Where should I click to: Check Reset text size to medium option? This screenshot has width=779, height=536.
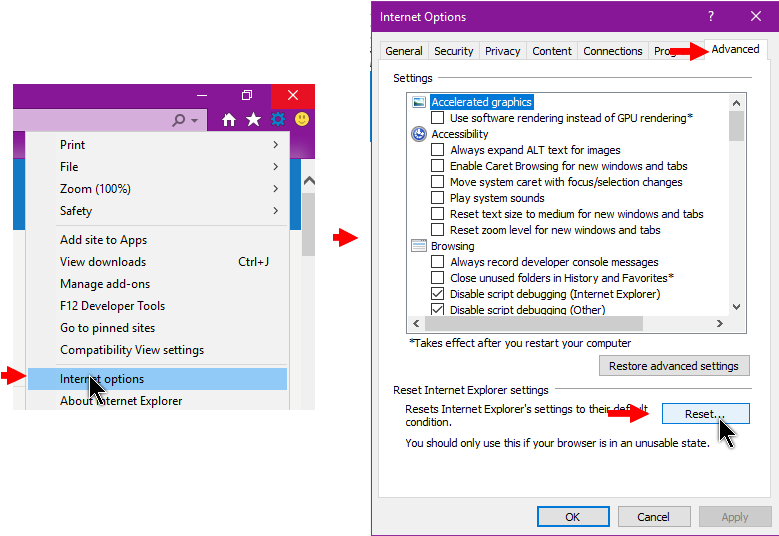pyautogui.click(x=437, y=214)
